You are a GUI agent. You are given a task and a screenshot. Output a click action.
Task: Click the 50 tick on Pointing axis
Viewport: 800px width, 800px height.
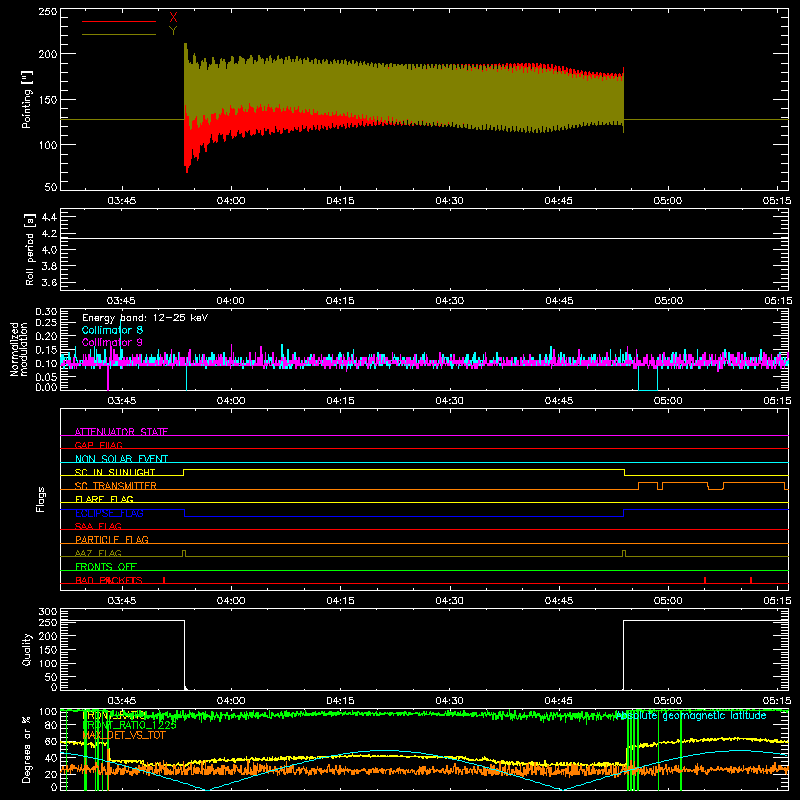coord(51,187)
